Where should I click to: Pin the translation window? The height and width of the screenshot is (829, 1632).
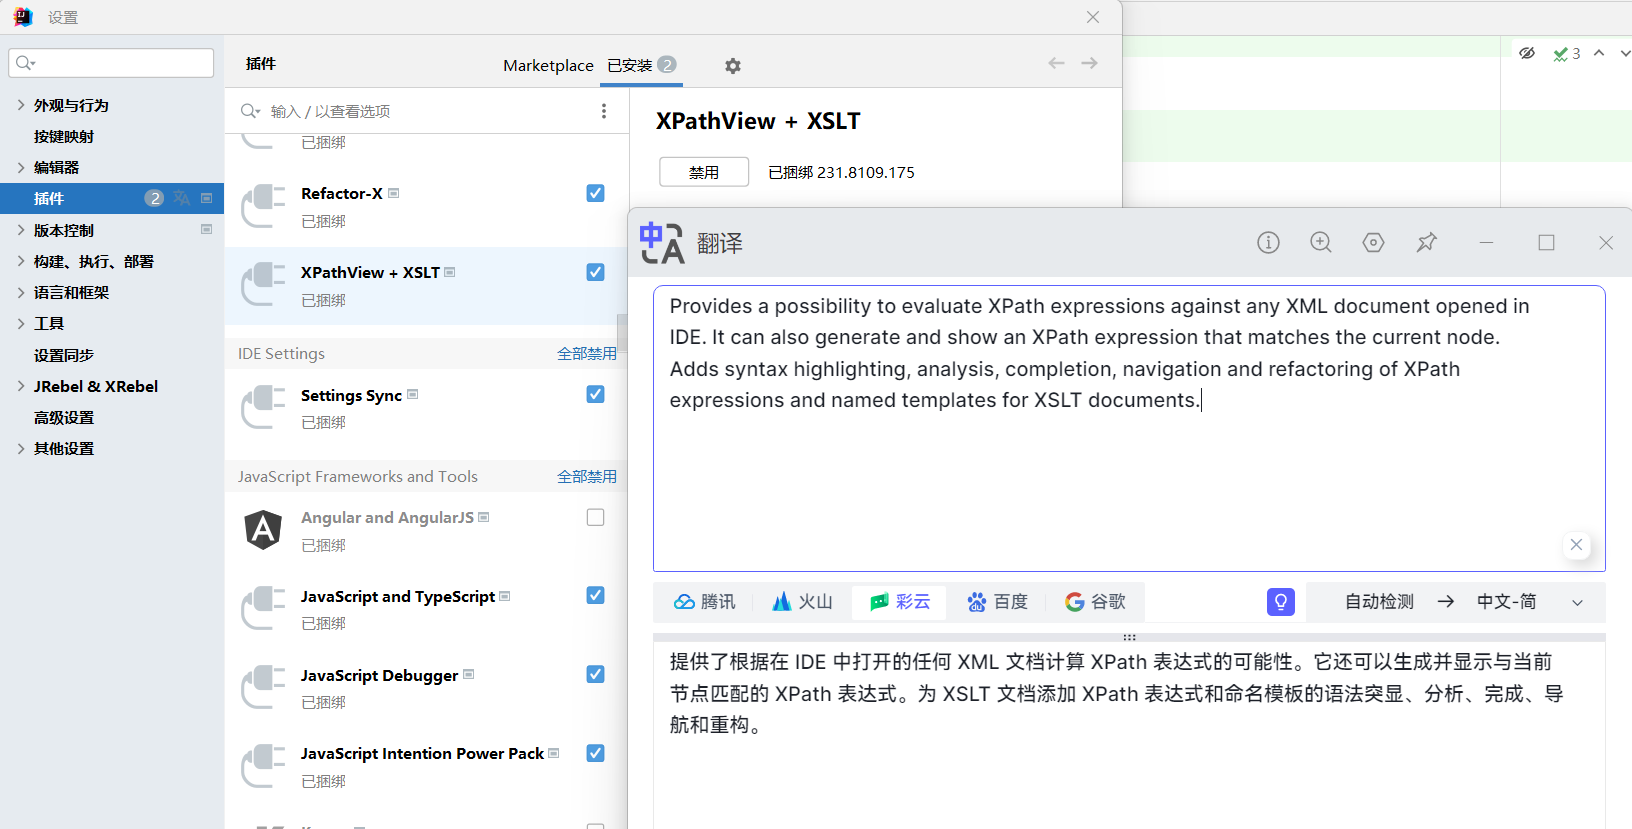1427,243
